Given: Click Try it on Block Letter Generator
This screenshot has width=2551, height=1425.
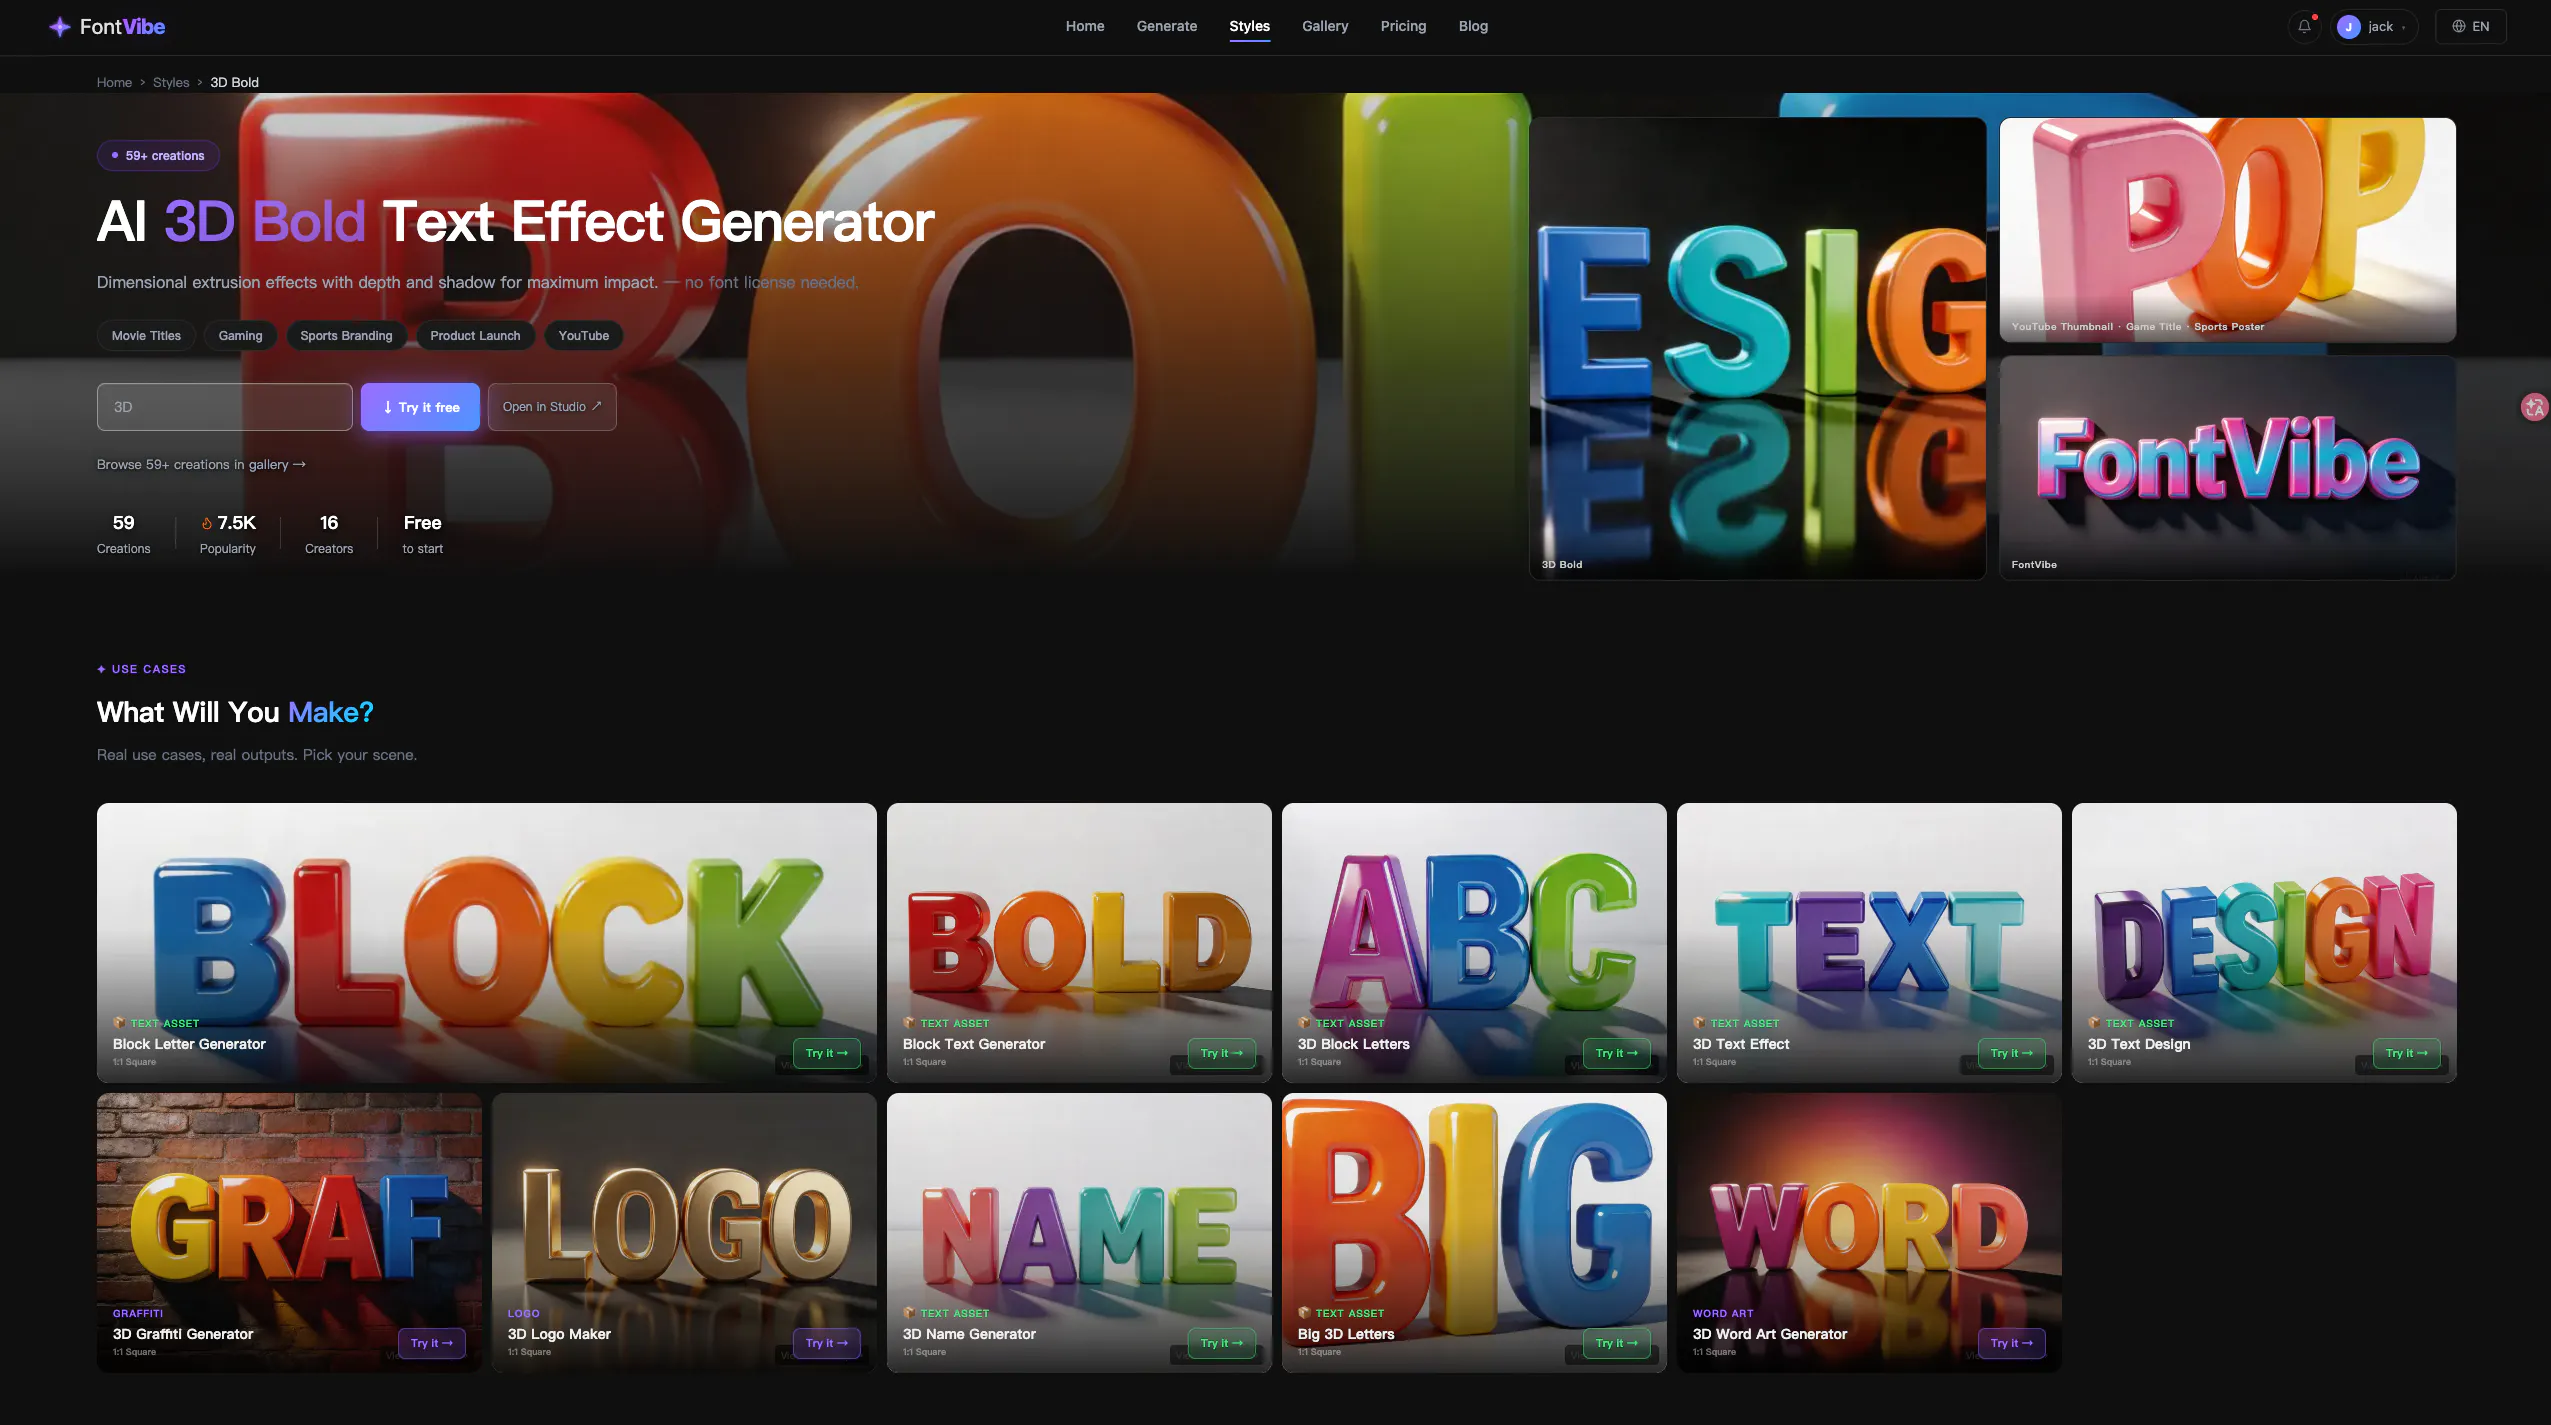Looking at the screenshot, I should pos(826,1053).
